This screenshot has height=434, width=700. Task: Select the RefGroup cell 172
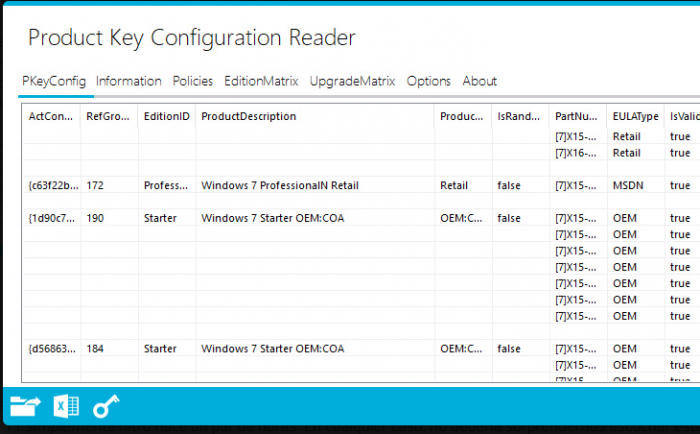(95, 185)
